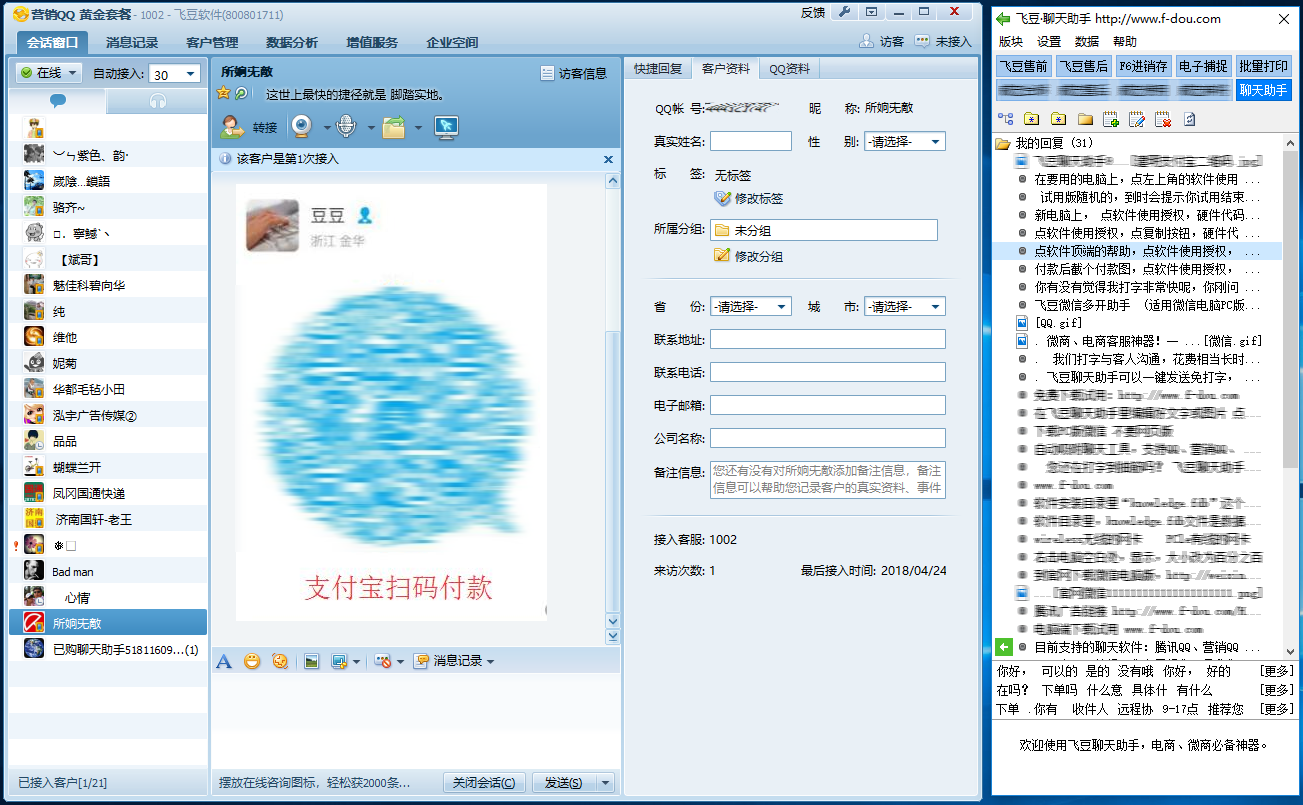Click the first [更多] link beside 你好
Screen dimensions: 1303x805
[x=1277, y=670]
